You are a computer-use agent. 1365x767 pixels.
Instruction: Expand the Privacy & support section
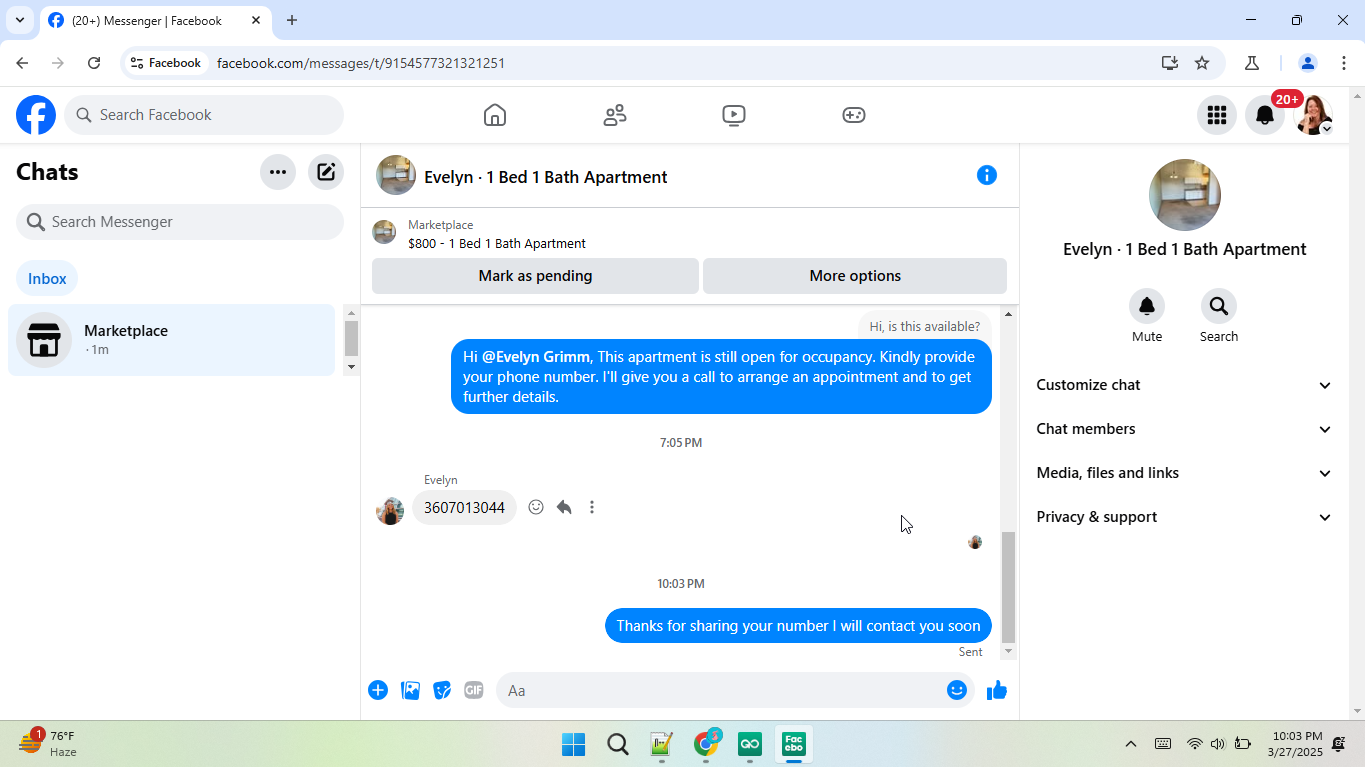click(x=1185, y=517)
